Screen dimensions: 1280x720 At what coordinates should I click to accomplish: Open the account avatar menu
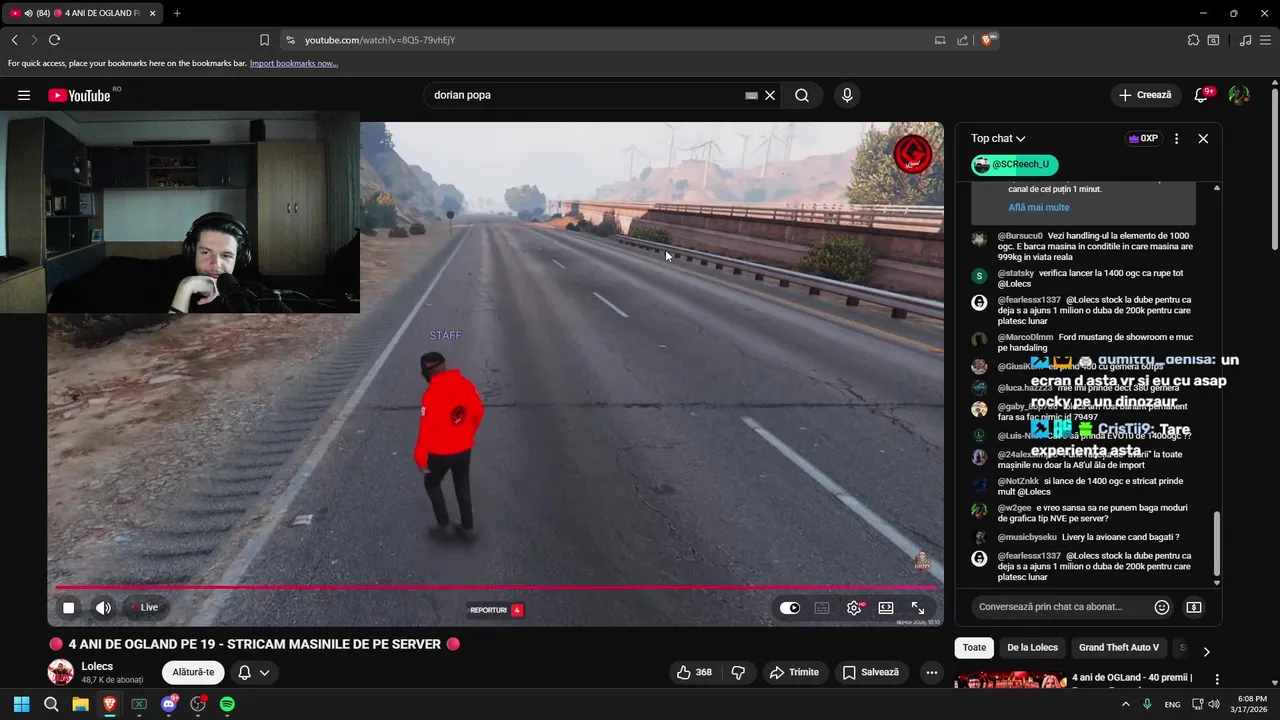[x=1239, y=95]
